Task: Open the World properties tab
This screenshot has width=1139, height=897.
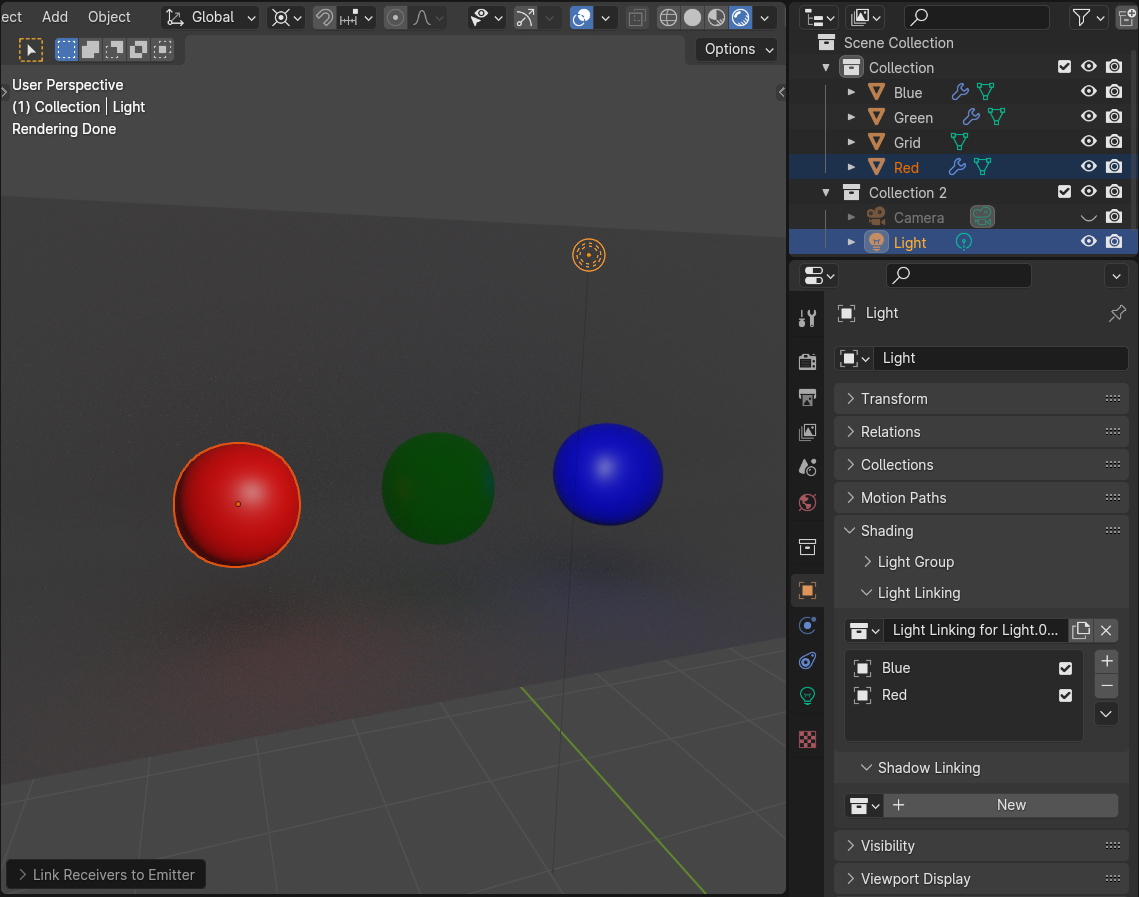Action: coord(807,503)
